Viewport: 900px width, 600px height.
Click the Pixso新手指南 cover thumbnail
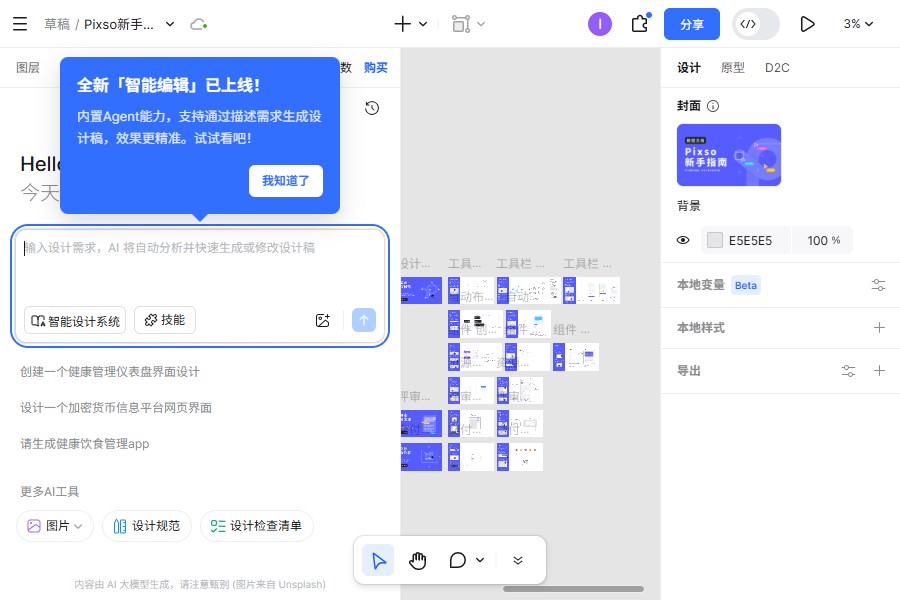[729, 155]
